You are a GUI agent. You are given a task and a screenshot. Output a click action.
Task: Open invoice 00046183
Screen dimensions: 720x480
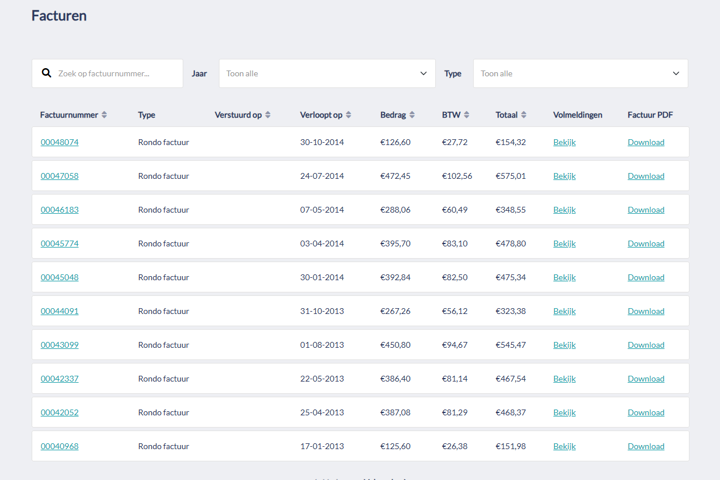click(59, 210)
